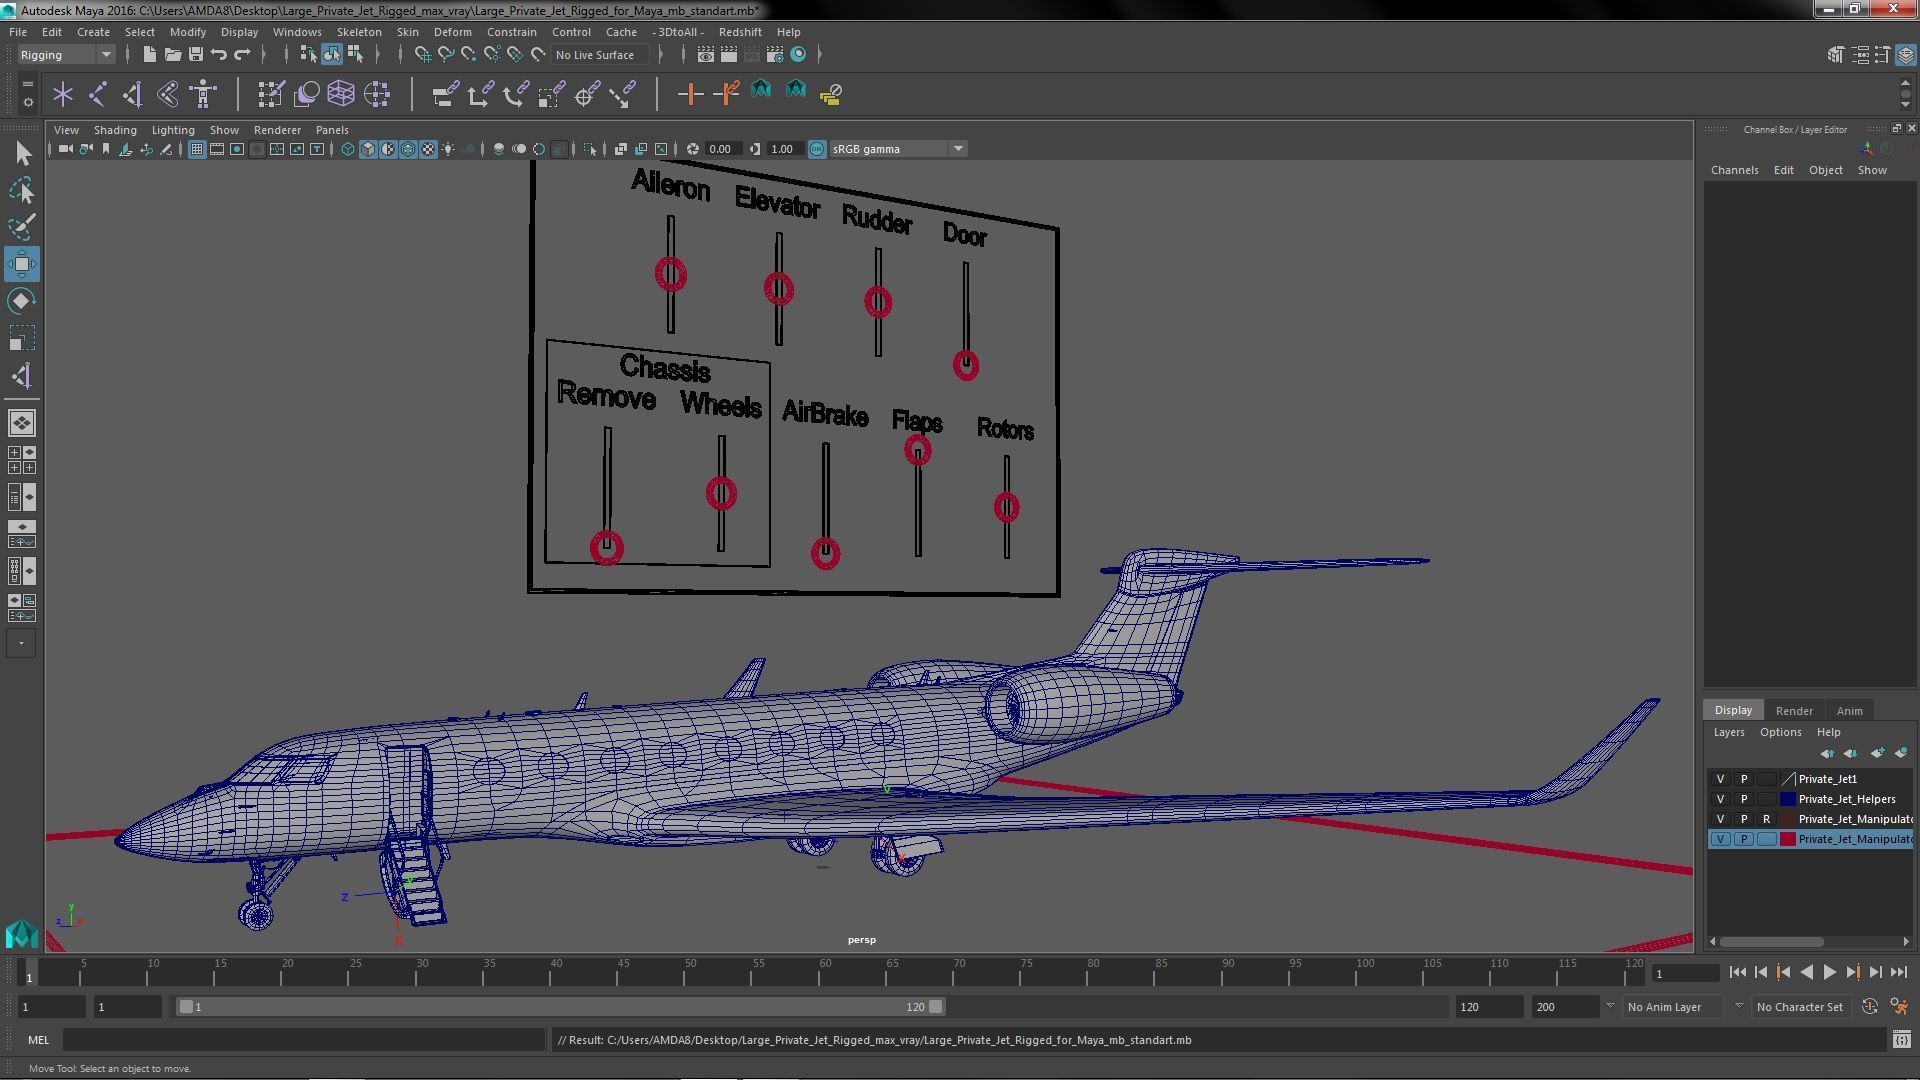The image size is (1920, 1080).
Task: Open the viewport Shading menu
Action: 115,130
